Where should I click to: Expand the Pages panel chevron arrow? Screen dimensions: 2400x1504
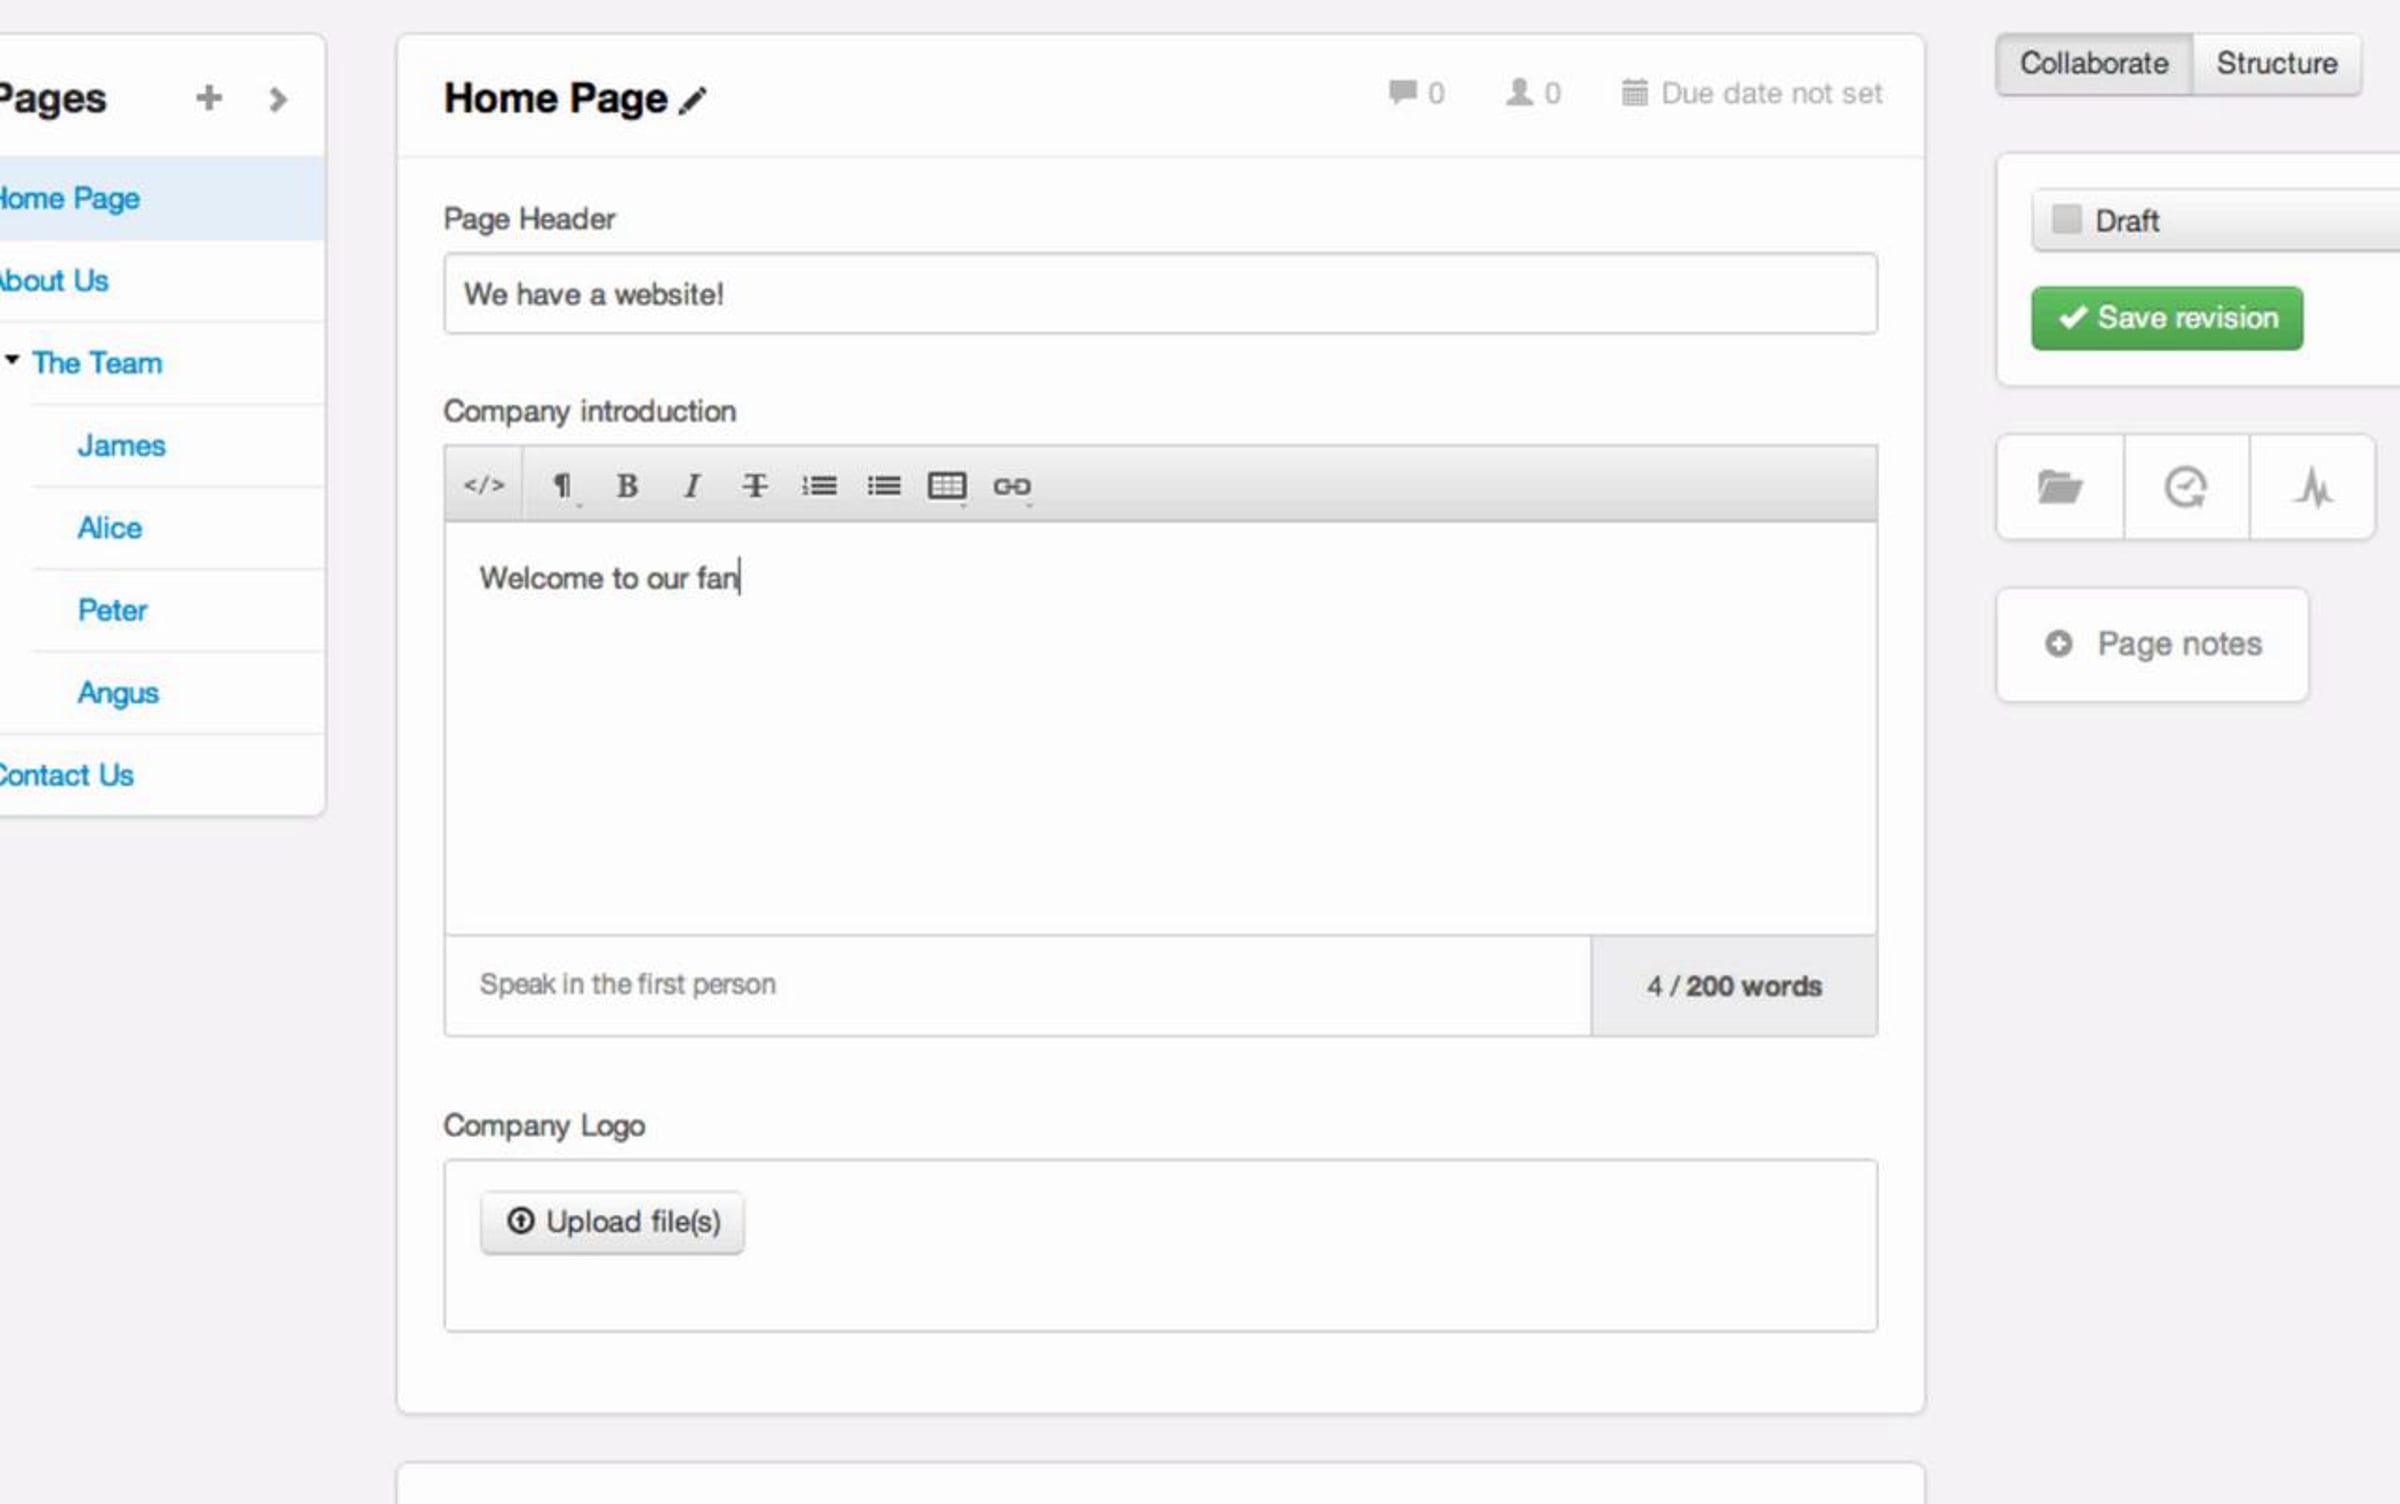click(x=278, y=99)
